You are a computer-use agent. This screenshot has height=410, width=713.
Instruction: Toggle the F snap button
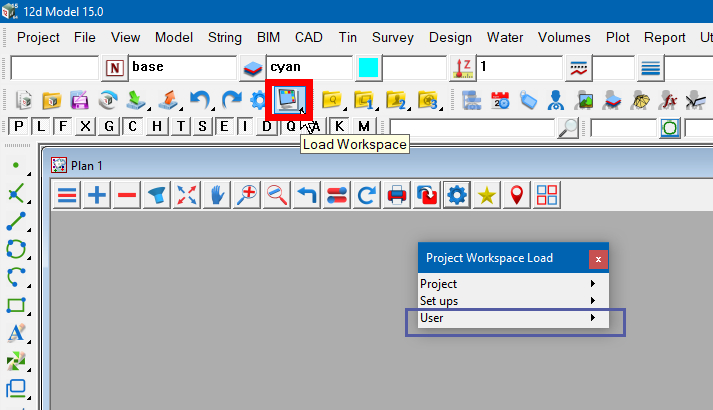tap(63, 126)
